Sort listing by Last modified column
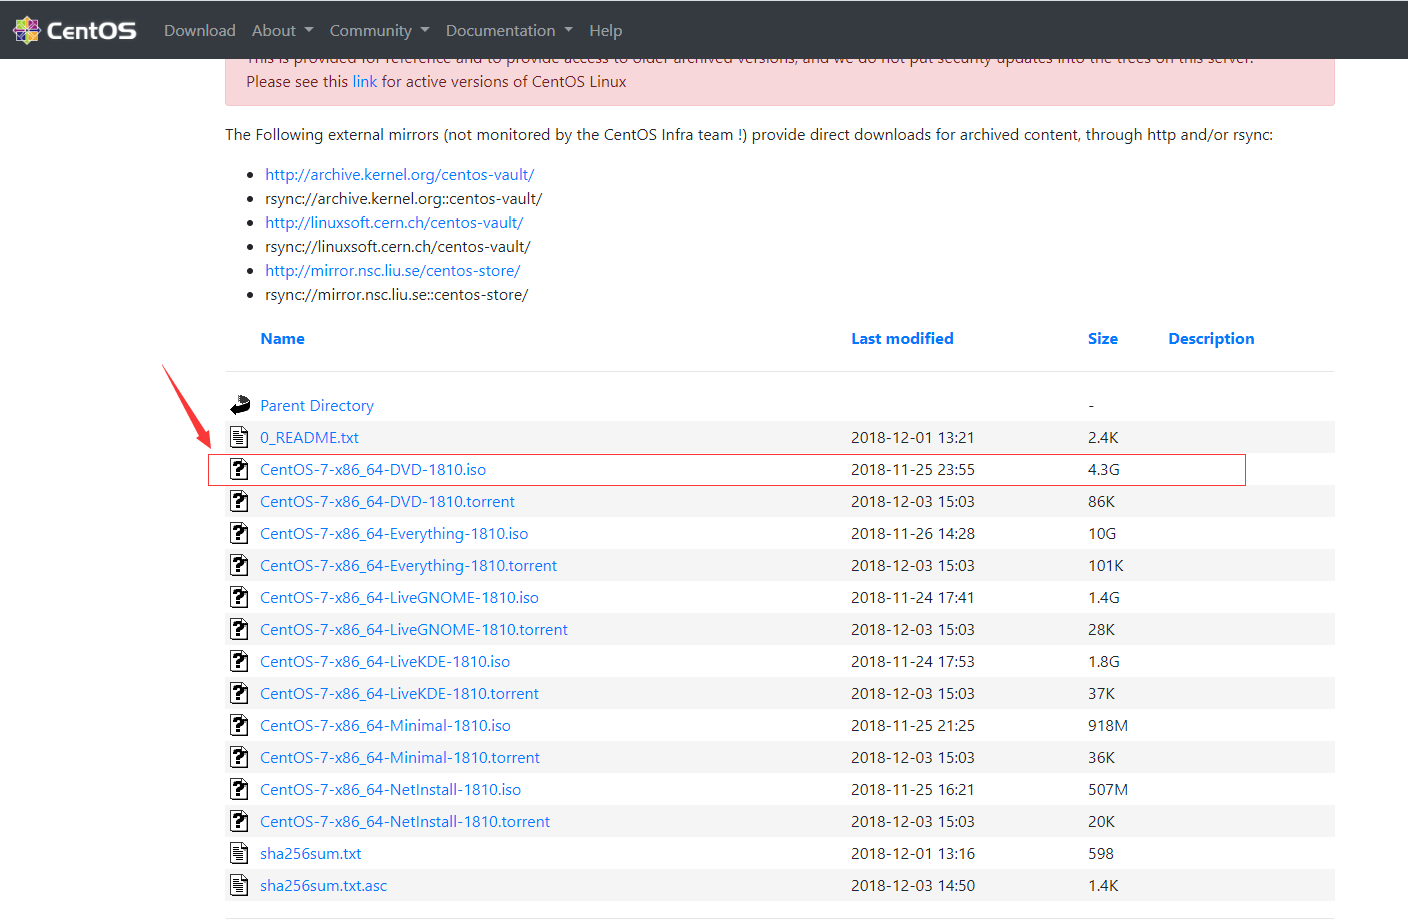Image resolution: width=1408 pixels, height=919 pixels. click(902, 338)
